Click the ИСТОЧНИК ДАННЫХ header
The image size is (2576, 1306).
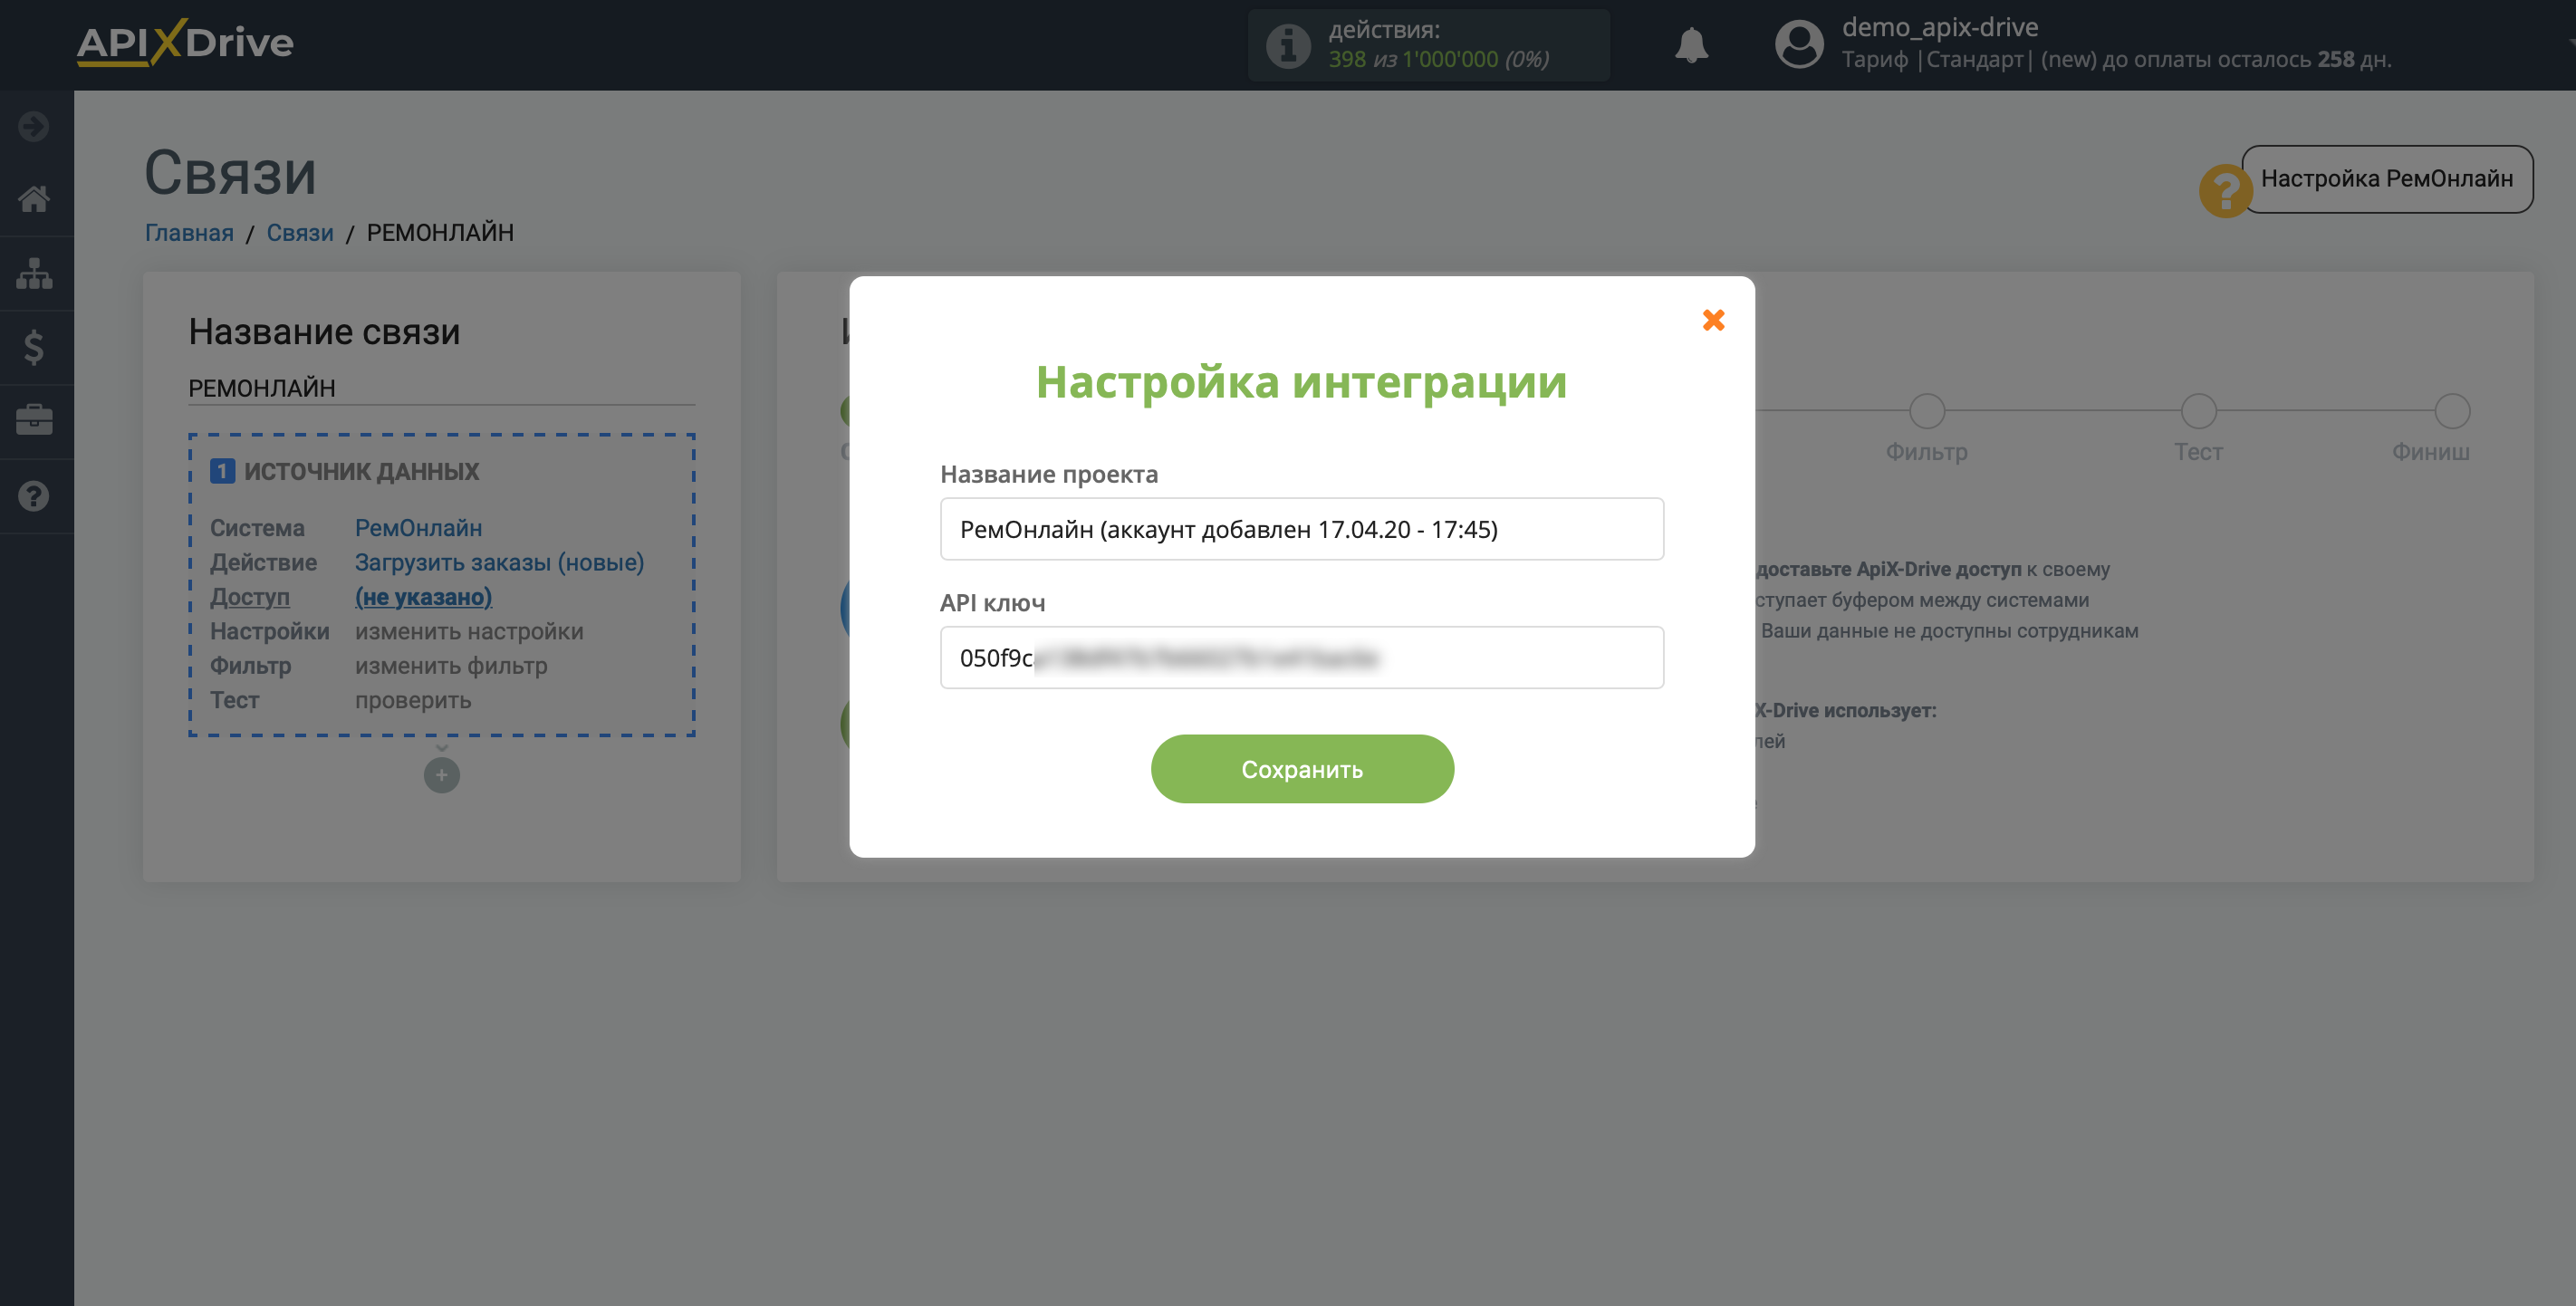(x=361, y=471)
